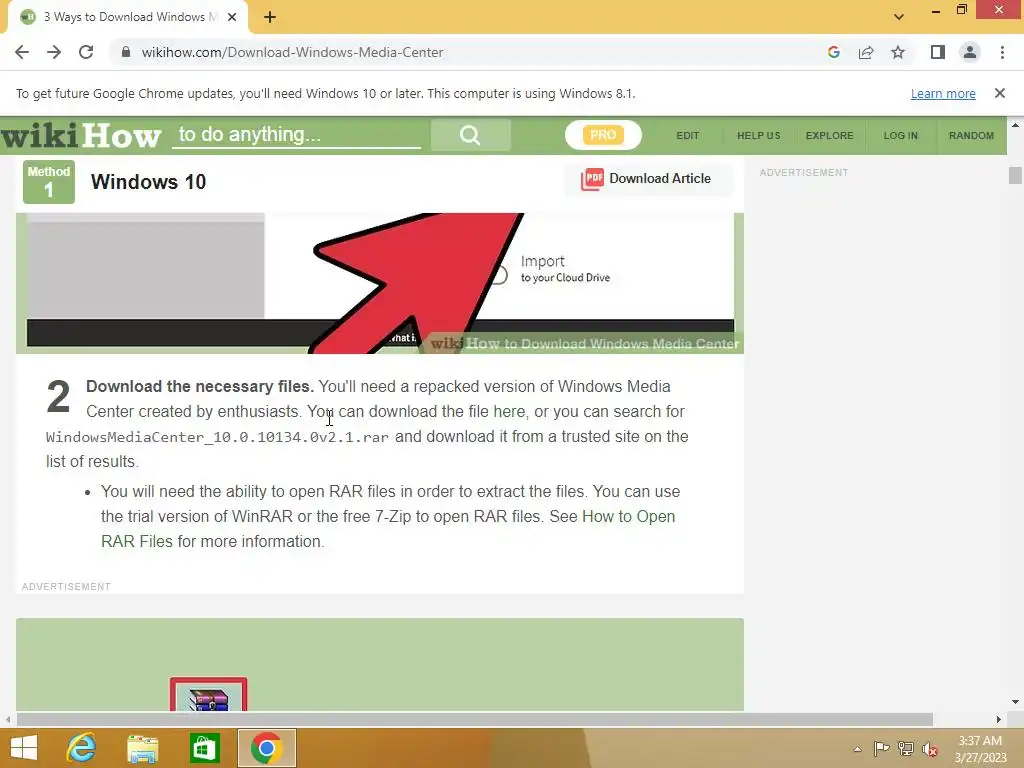Go back to the previous page
The width and height of the screenshot is (1024, 768).
tap(22, 52)
